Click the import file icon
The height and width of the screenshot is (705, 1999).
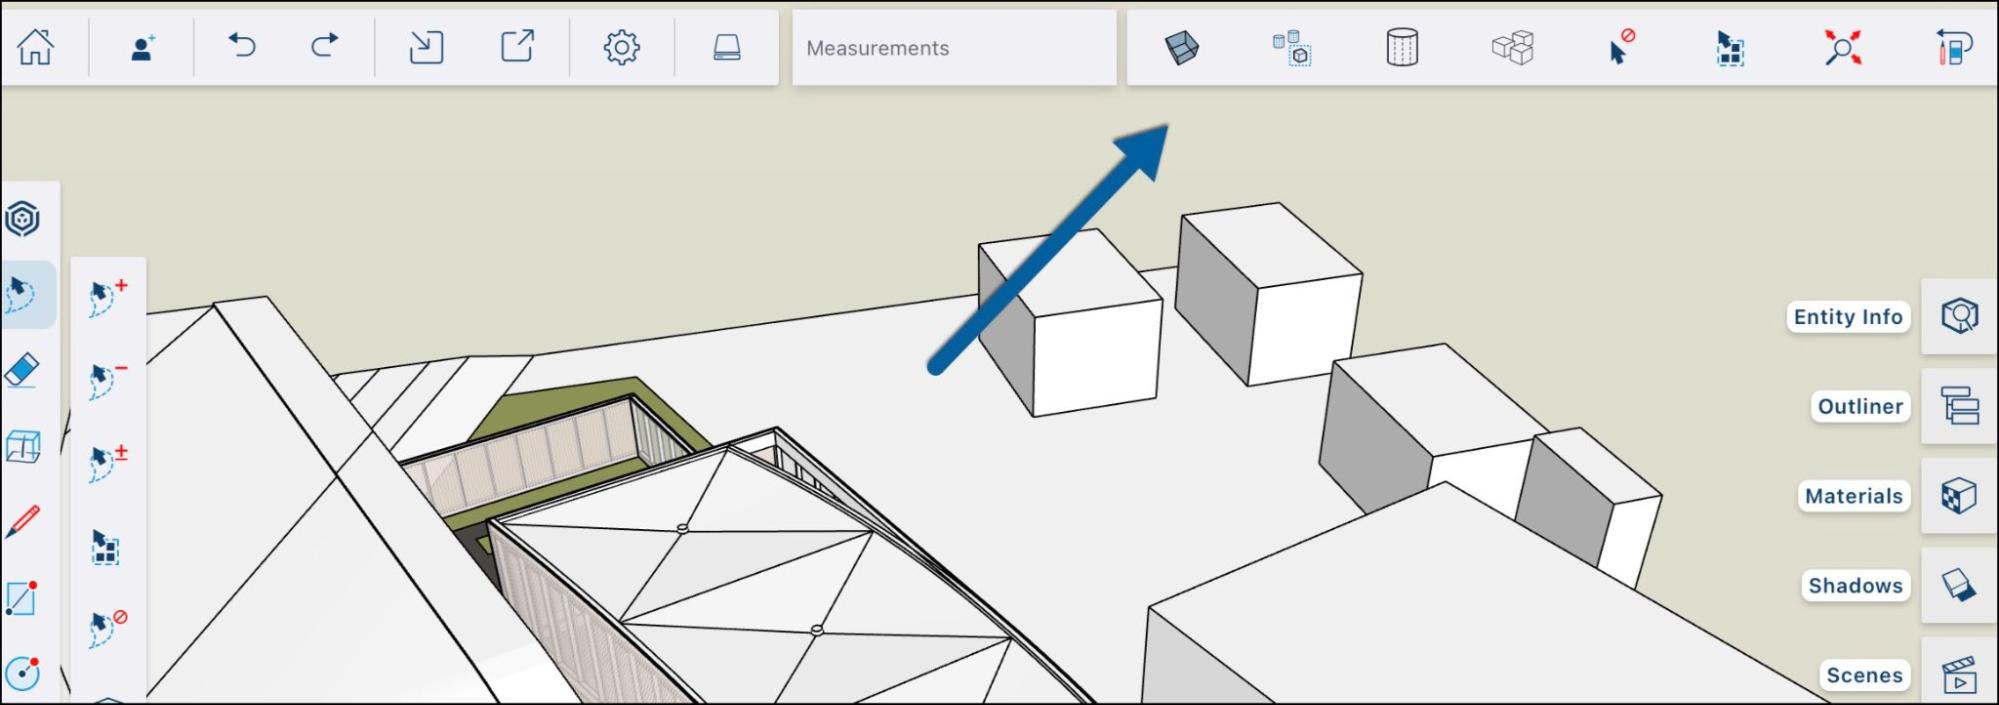[426, 47]
